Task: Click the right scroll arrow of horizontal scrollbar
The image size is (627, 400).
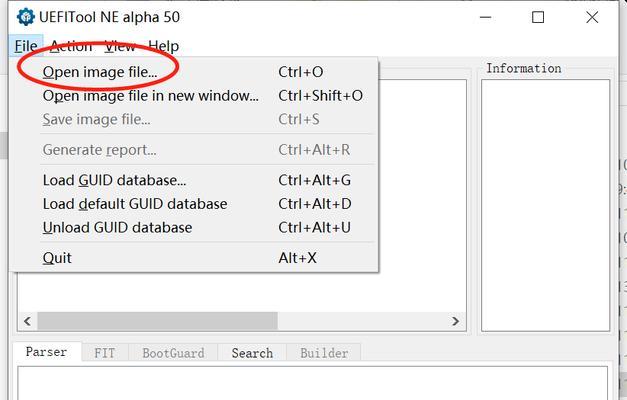Action: coord(455,322)
